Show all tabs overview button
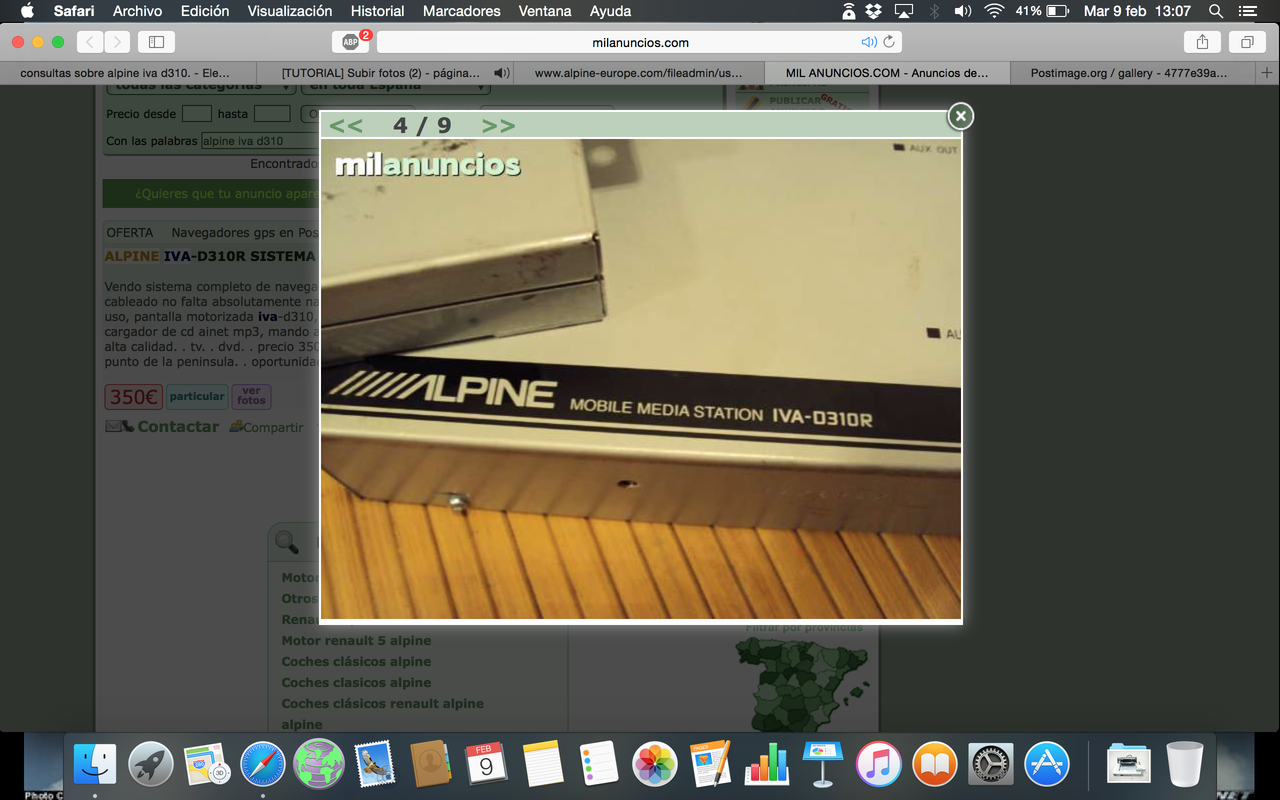Viewport: 1280px width, 800px height. click(1247, 42)
